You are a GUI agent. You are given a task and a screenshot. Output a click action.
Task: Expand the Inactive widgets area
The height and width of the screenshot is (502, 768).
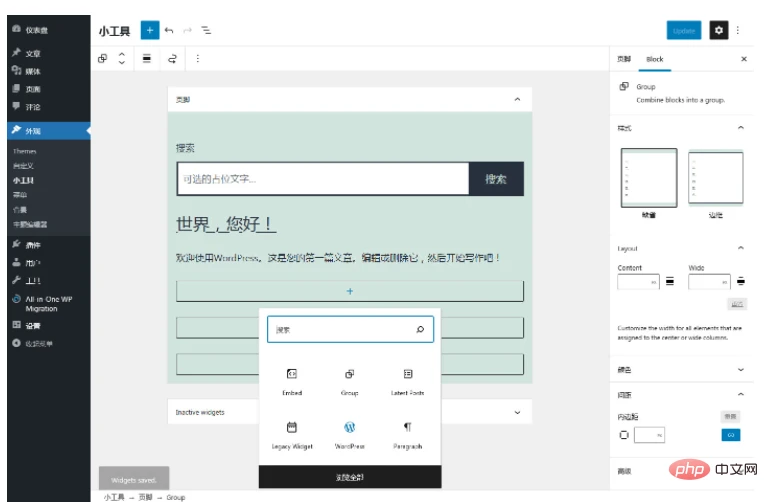[x=517, y=412]
